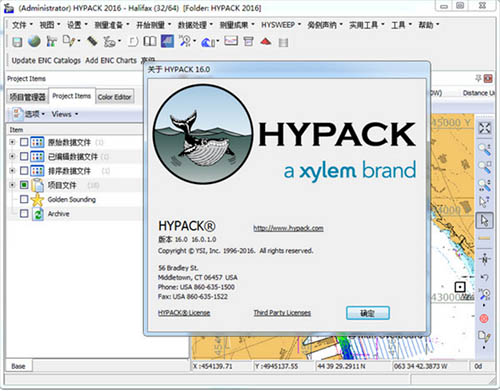Pin the Project Items panel
This screenshot has height=391, width=500.
(478, 78)
